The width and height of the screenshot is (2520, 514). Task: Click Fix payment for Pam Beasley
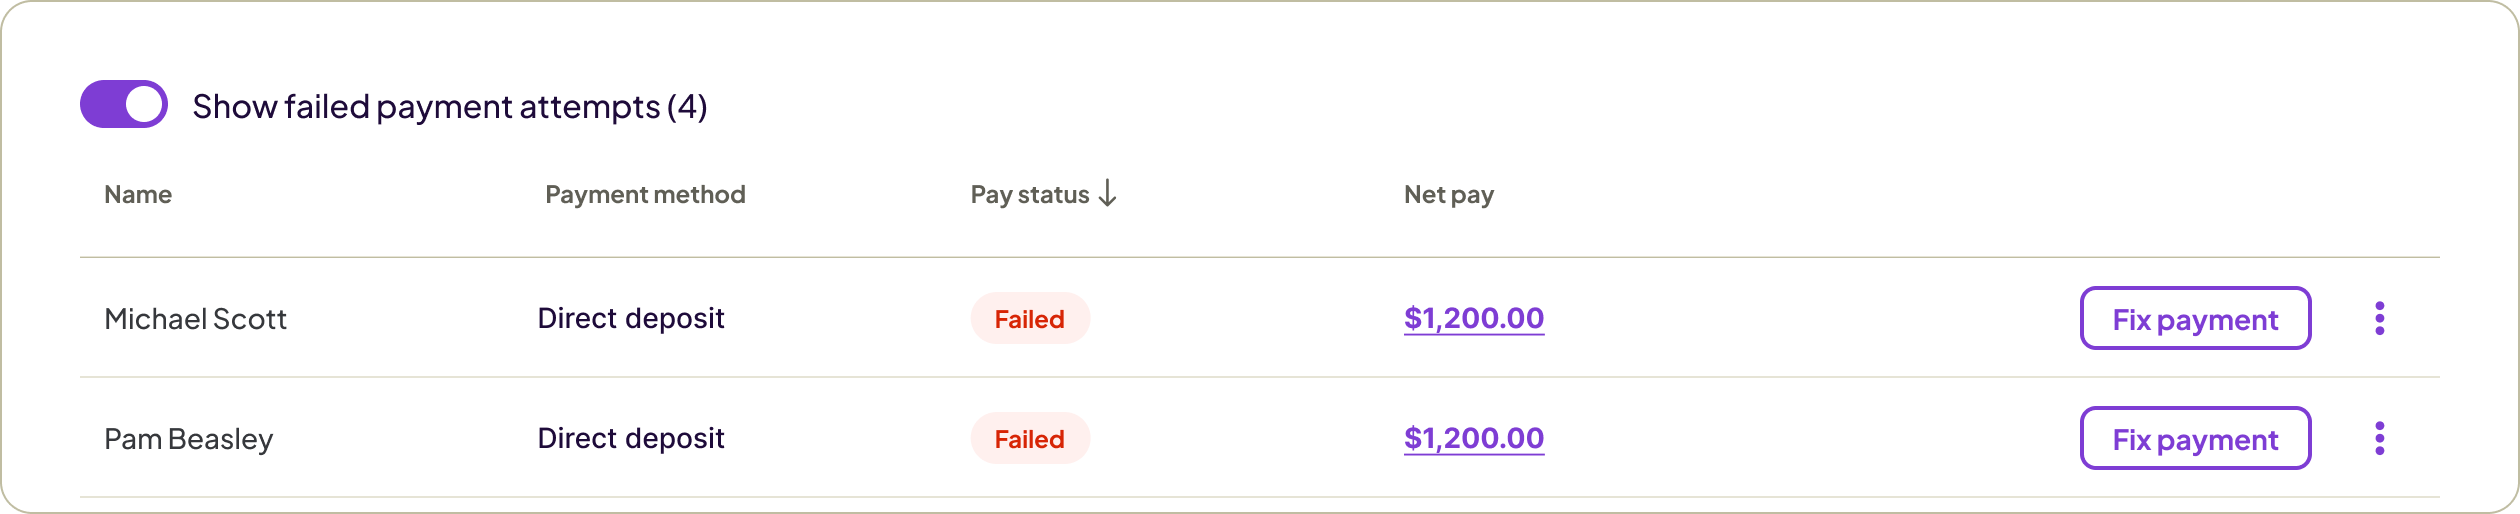[2194, 439]
